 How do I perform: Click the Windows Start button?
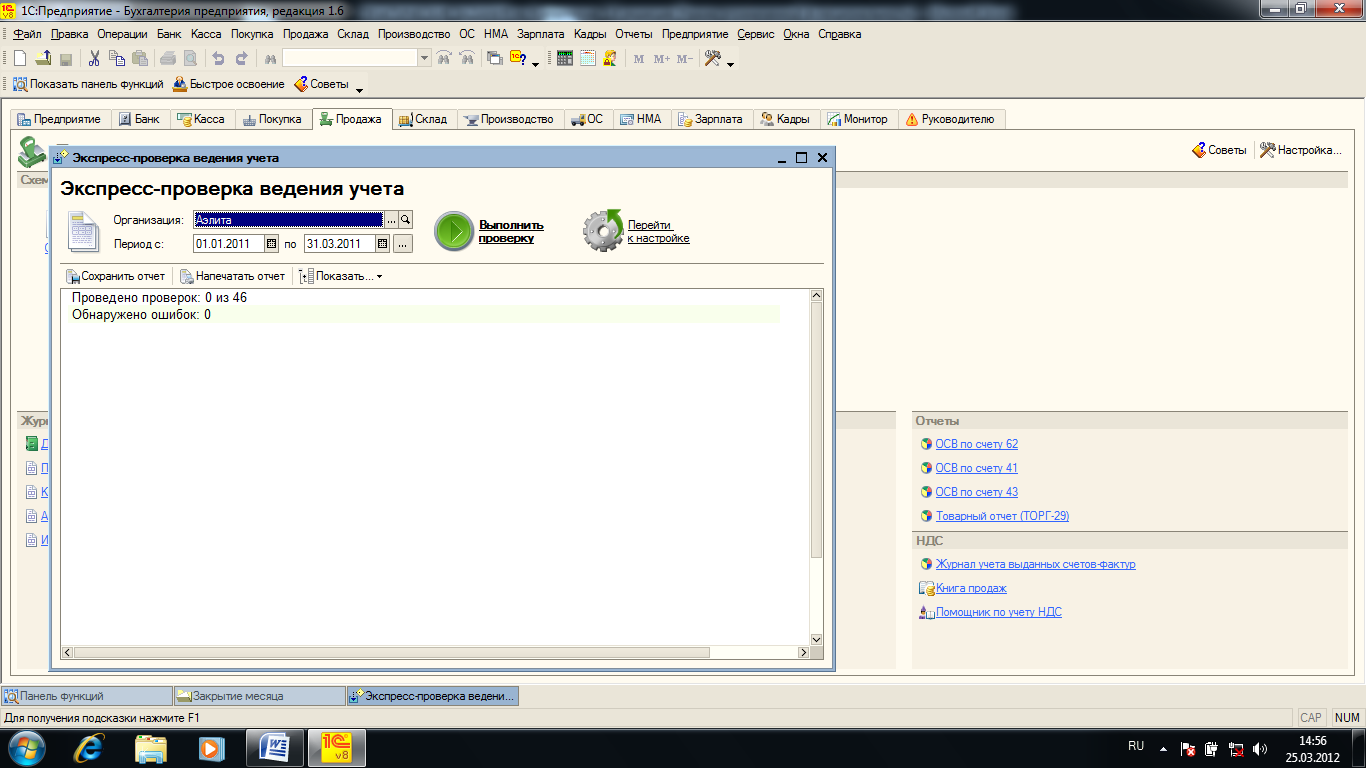pyautogui.click(x=28, y=747)
